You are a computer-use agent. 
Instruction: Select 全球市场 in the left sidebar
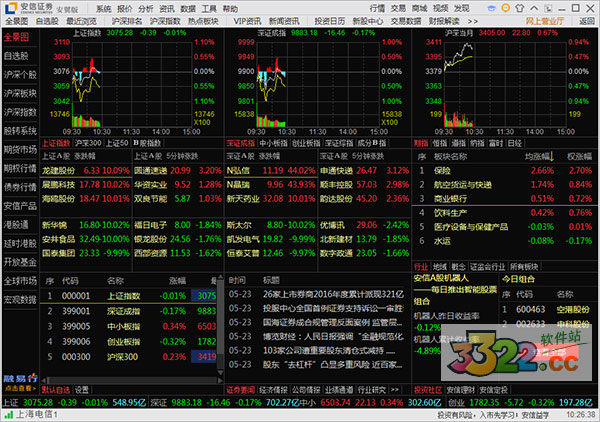20,281
